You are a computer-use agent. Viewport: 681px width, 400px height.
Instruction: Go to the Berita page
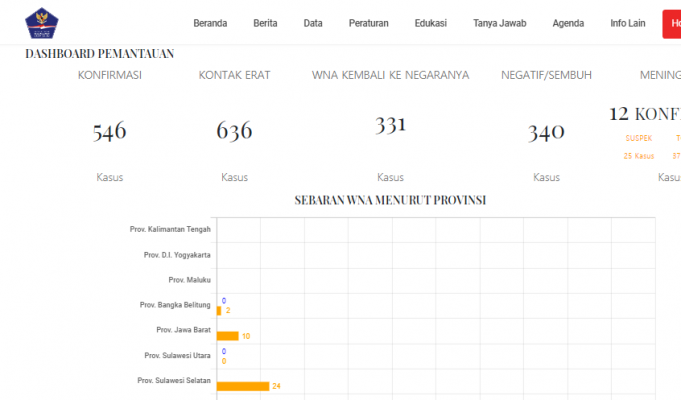pos(265,23)
